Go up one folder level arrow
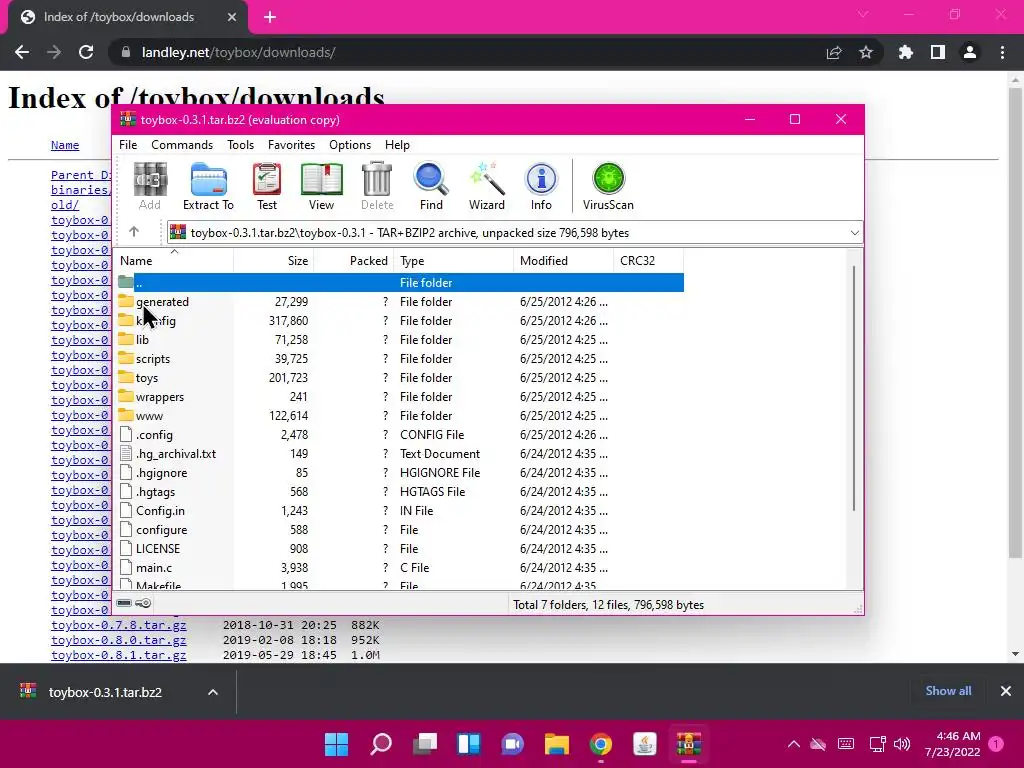 point(134,232)
